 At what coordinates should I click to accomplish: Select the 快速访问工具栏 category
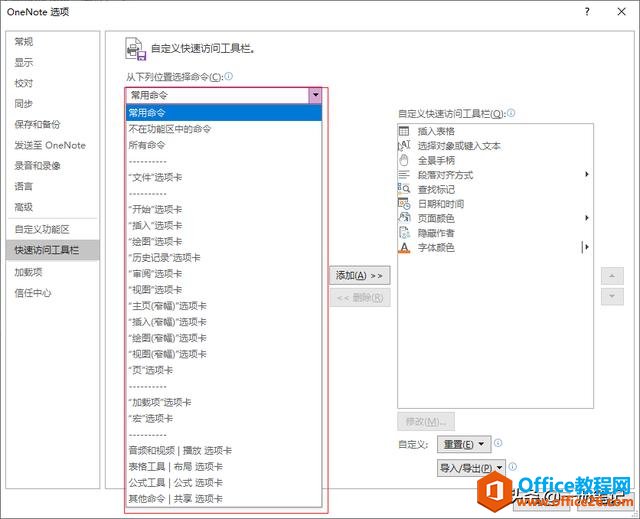[53, 250]
